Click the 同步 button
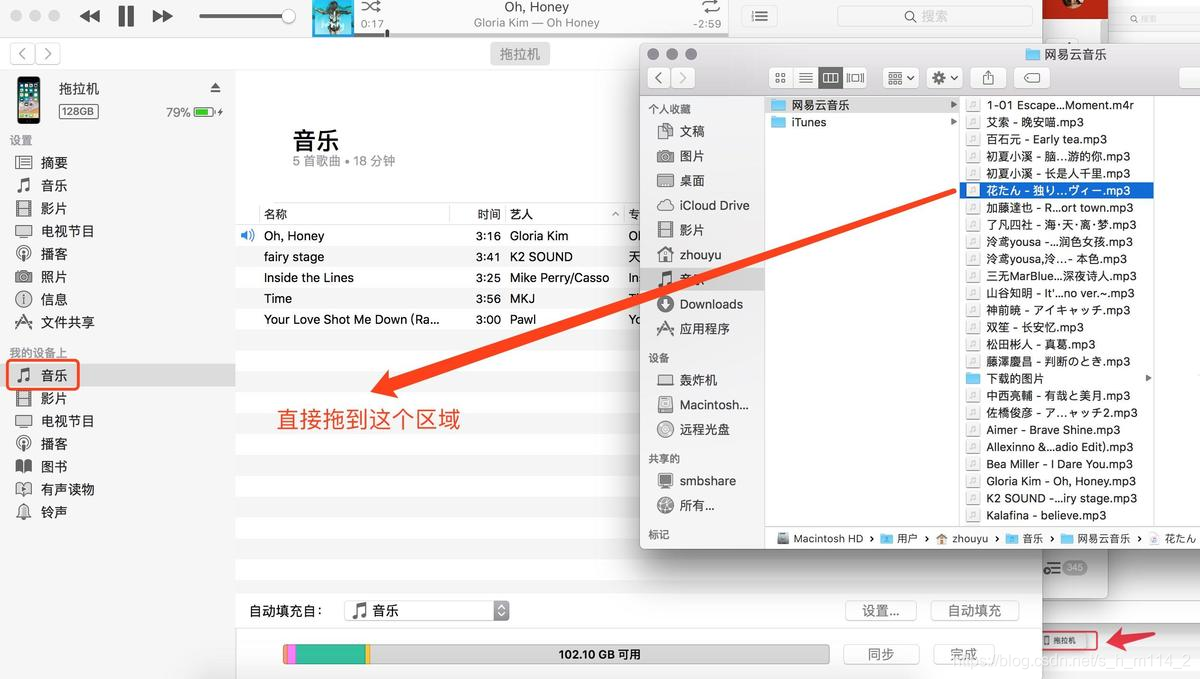The width and height of the screenshot is (1200, 679). pos(881,654)
